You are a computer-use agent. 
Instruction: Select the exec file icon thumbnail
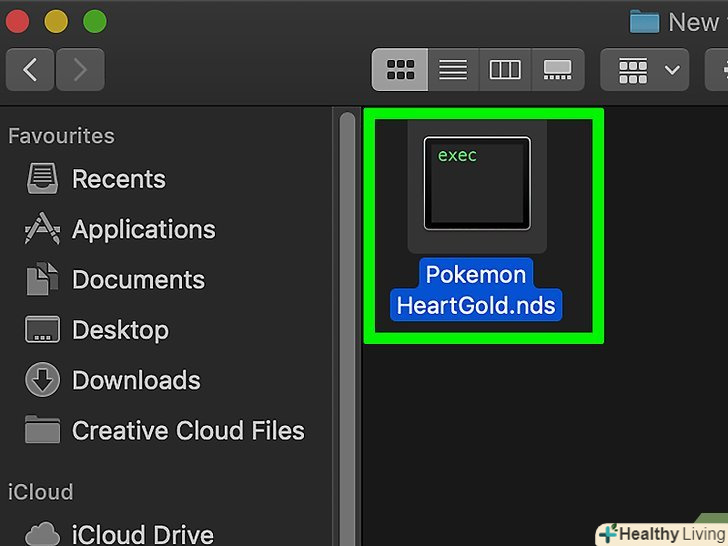point(477,183)
